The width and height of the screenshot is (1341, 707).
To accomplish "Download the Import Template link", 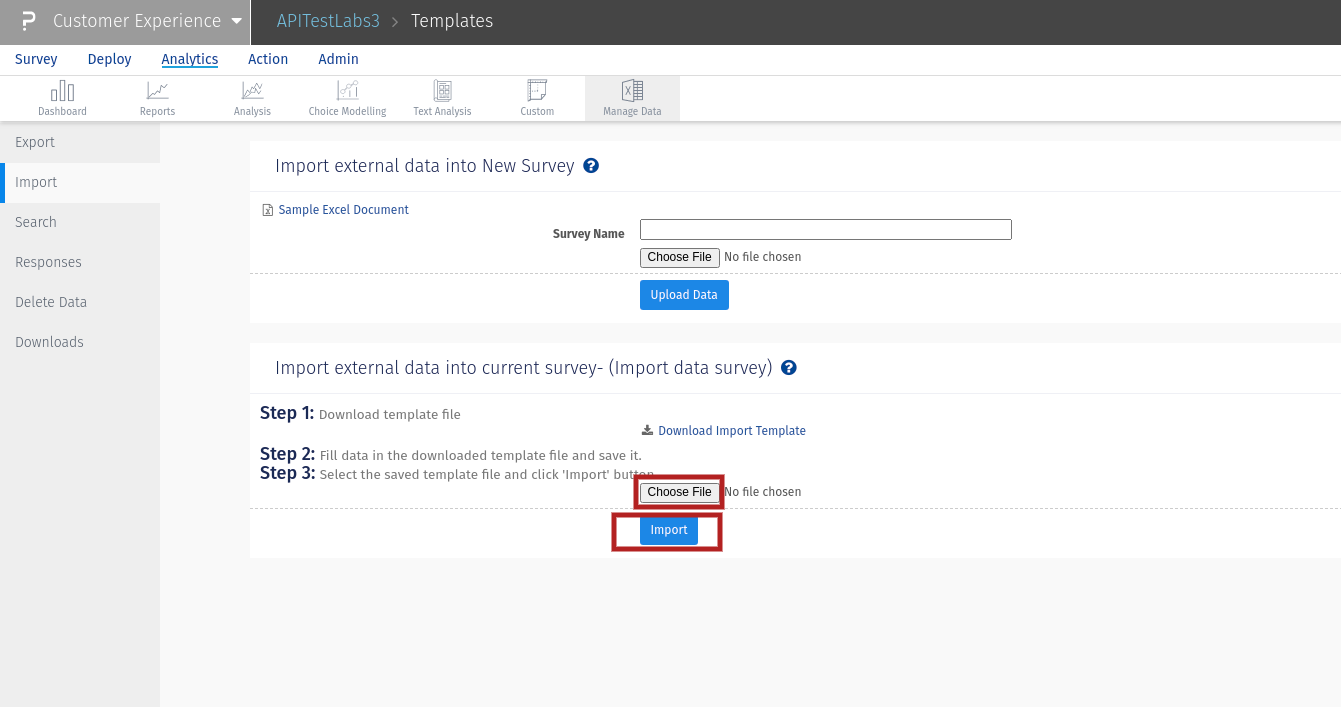I will click(x=731, y=431).
